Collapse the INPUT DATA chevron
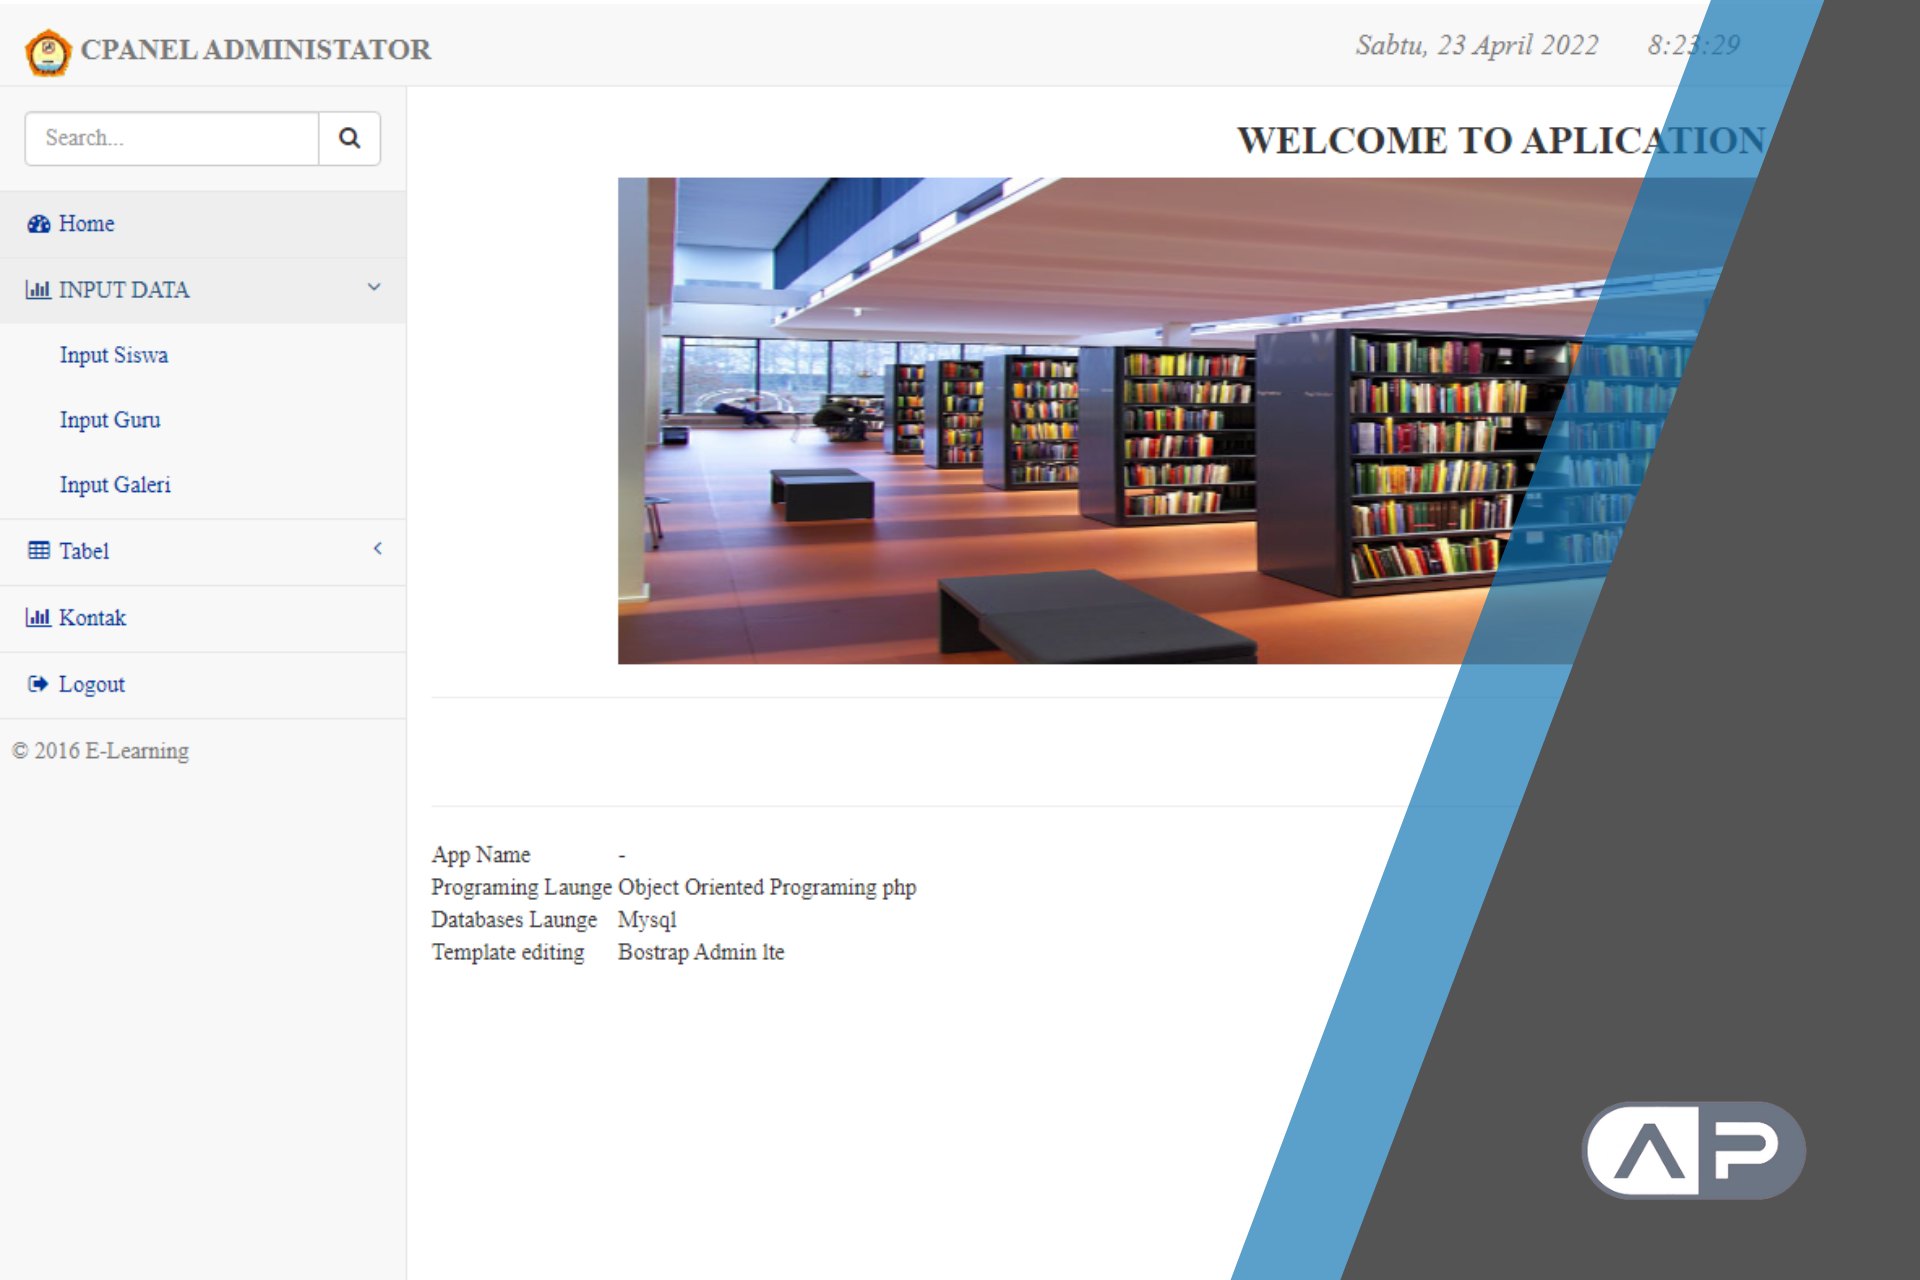1920x1280 pixels. pyautogui.click(x=374, y=288)
